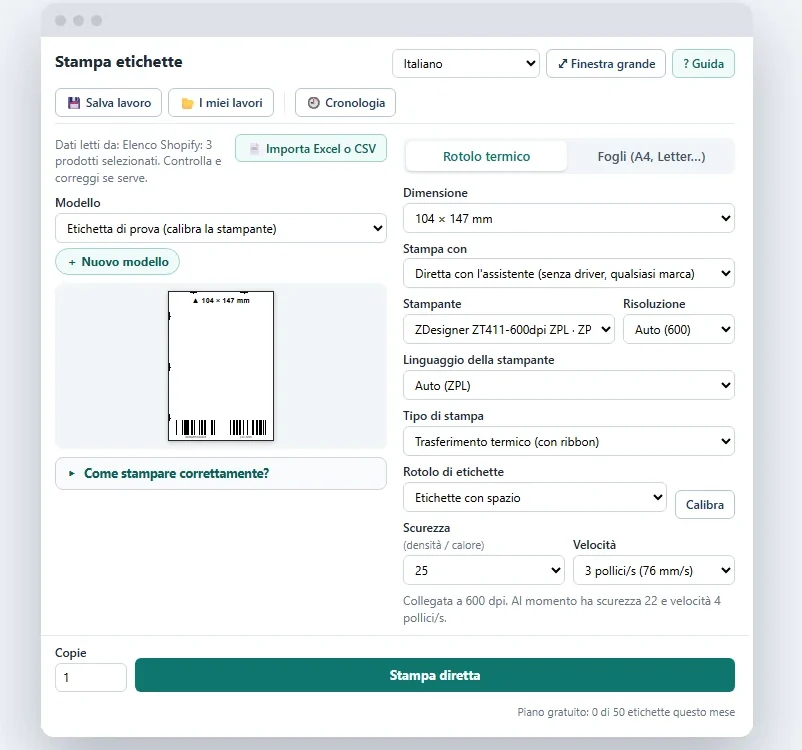Click the expand arrow icon on Finestra grande
Screen dimensions: 802x750
point(563,64)
